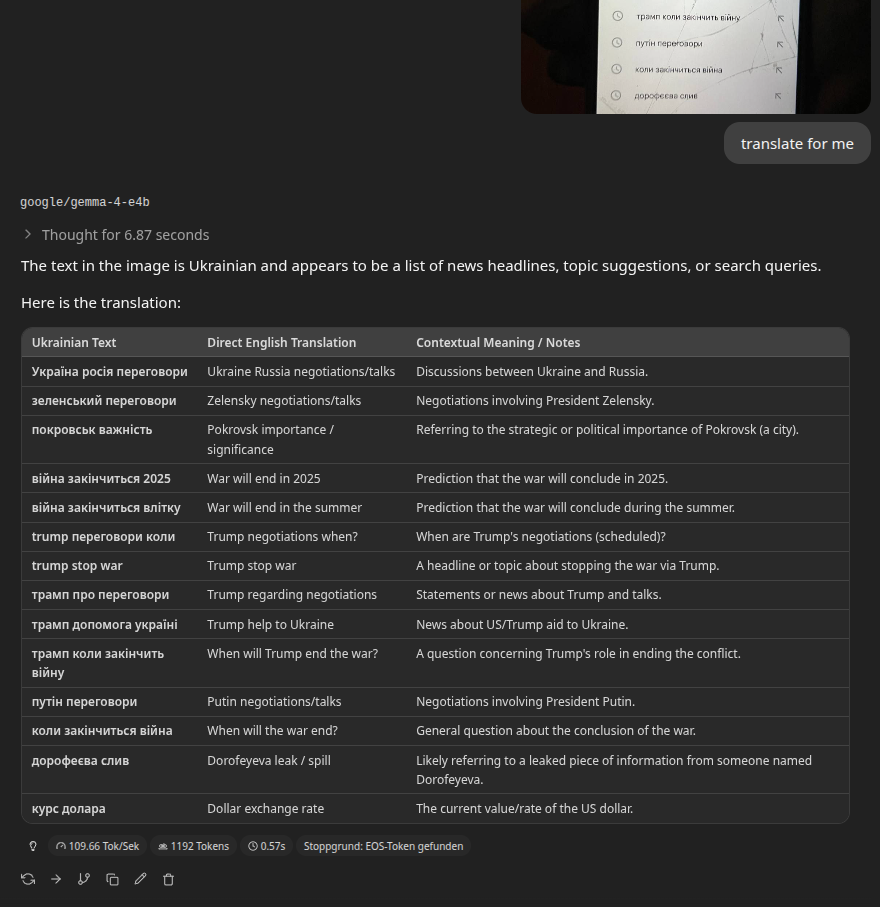This screenshot has height=907, width=880.
Task: Click 'Stoppgrund: EOS-Token gefunden' badge
Action: 383,846
